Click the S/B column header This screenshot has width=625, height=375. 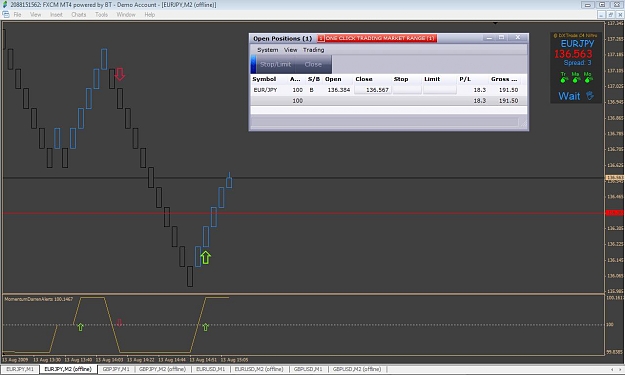point(314,79)
